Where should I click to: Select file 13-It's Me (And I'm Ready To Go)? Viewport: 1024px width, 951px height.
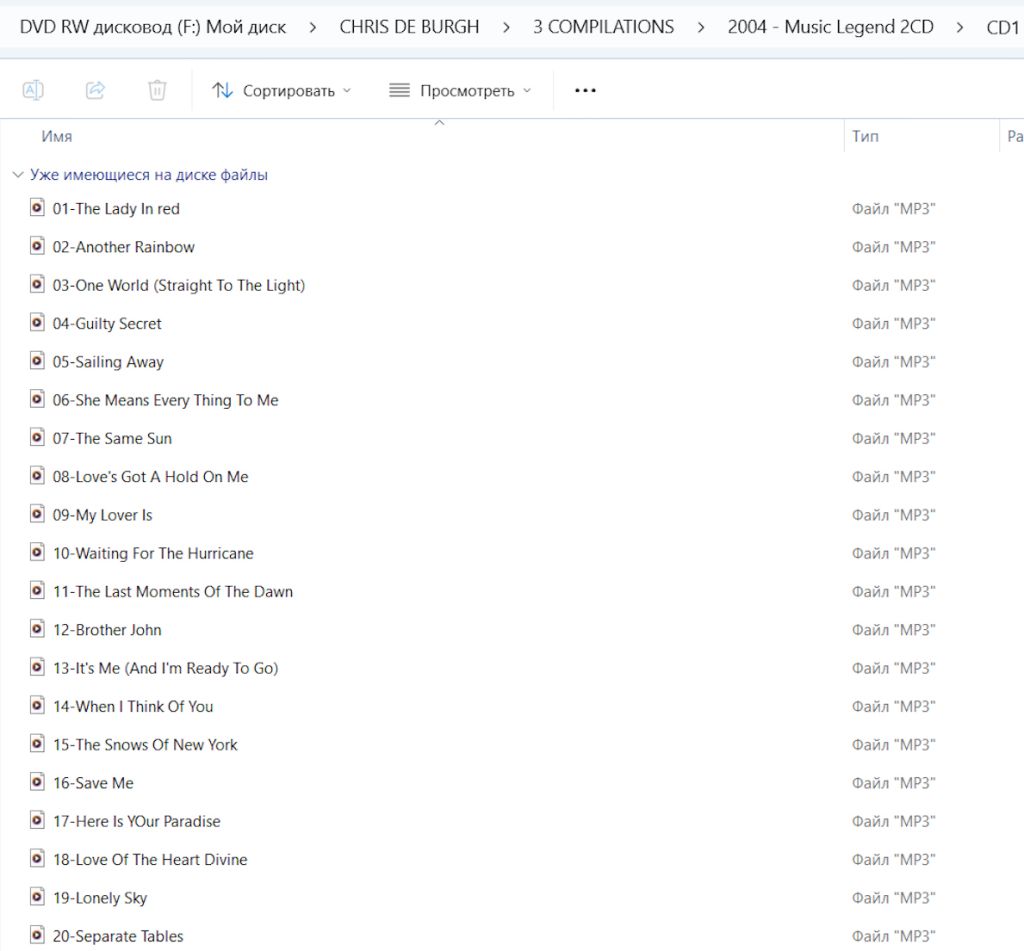coord(165,668)
